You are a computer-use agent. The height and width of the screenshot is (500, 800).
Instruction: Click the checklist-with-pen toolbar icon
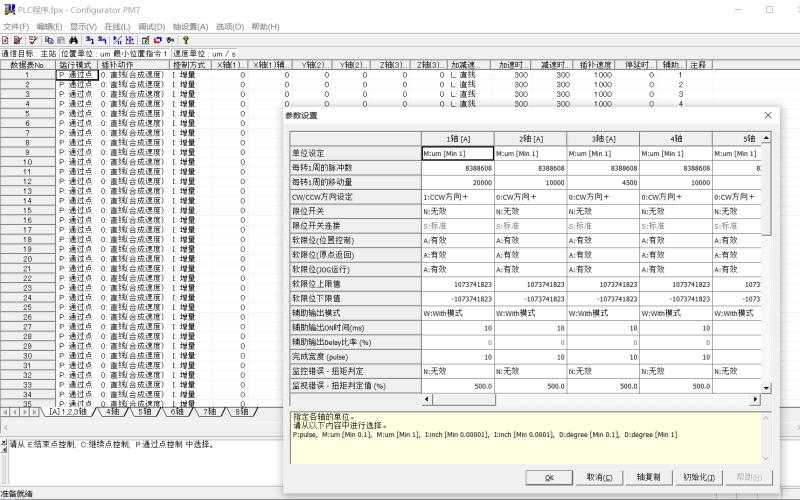point(33,40)
